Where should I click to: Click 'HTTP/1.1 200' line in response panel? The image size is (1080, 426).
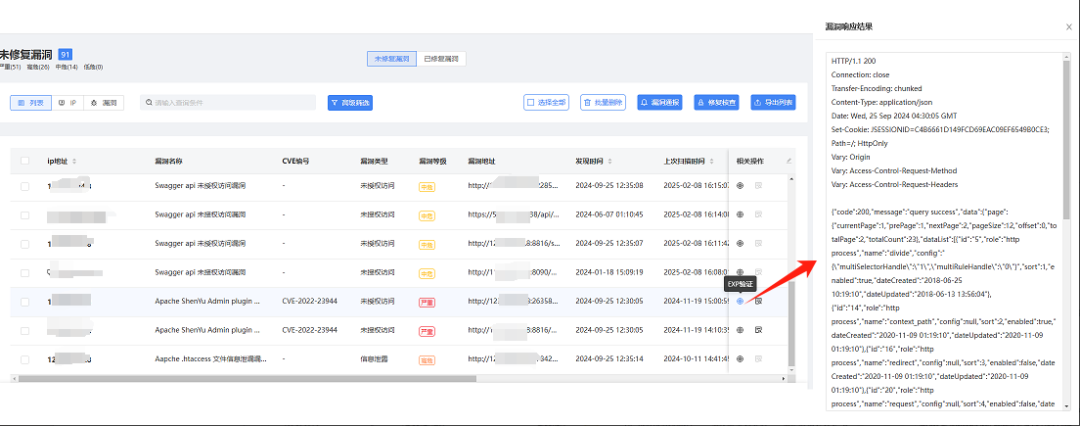coord(853,61)
